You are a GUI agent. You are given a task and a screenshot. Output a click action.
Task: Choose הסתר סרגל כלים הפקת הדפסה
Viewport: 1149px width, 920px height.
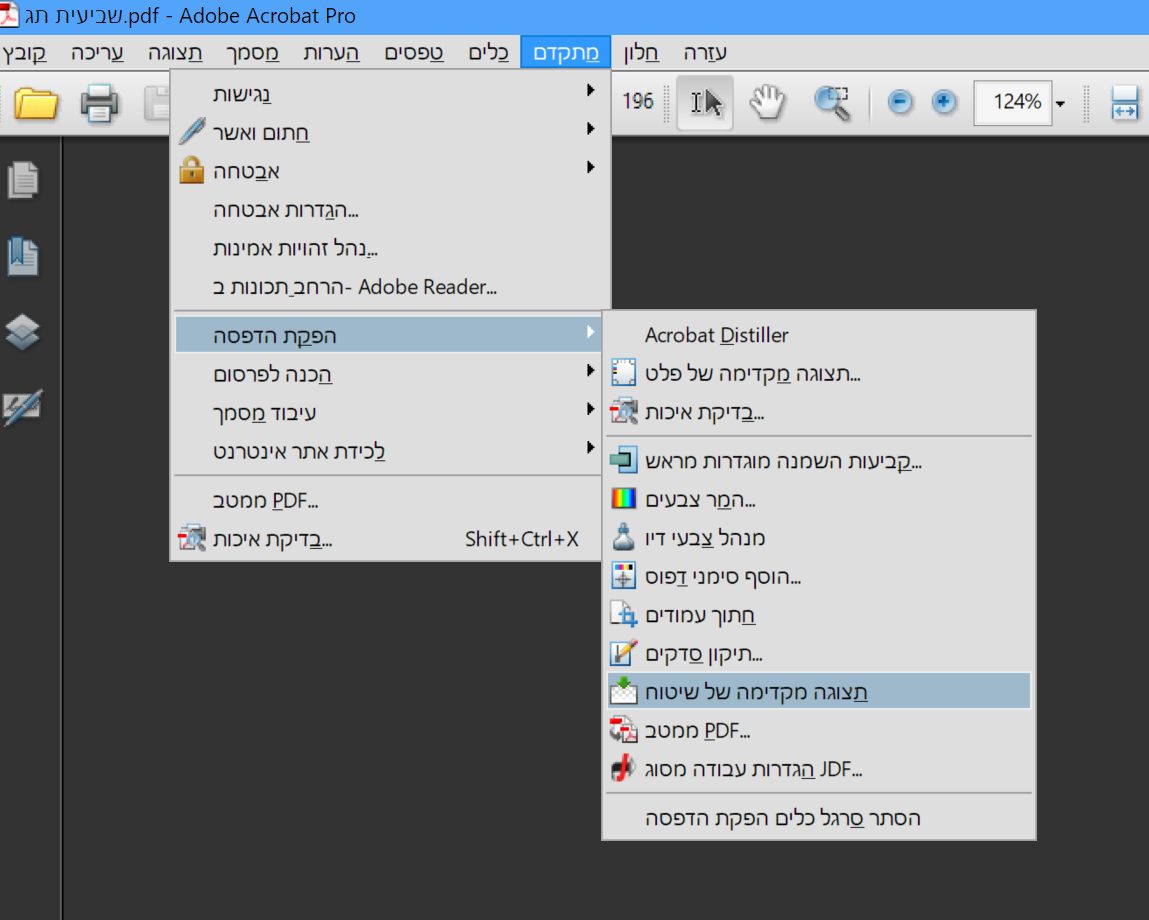[x=819, y=818]
